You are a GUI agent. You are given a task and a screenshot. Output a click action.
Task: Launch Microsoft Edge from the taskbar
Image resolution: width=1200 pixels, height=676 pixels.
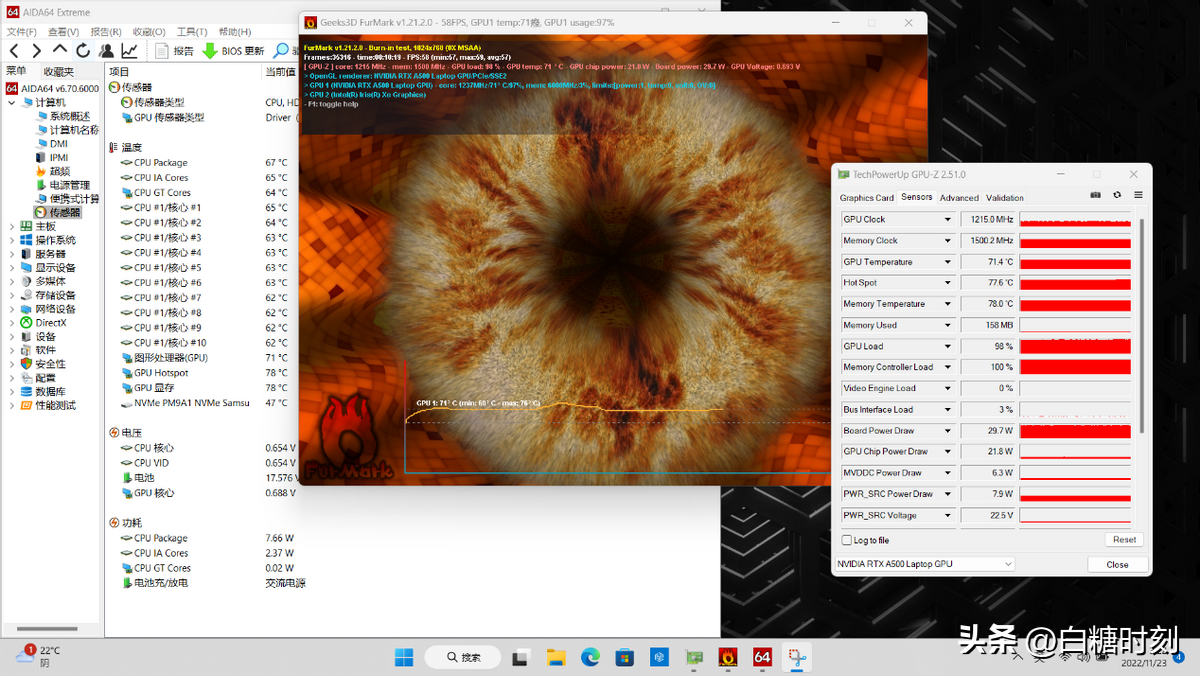590,657
